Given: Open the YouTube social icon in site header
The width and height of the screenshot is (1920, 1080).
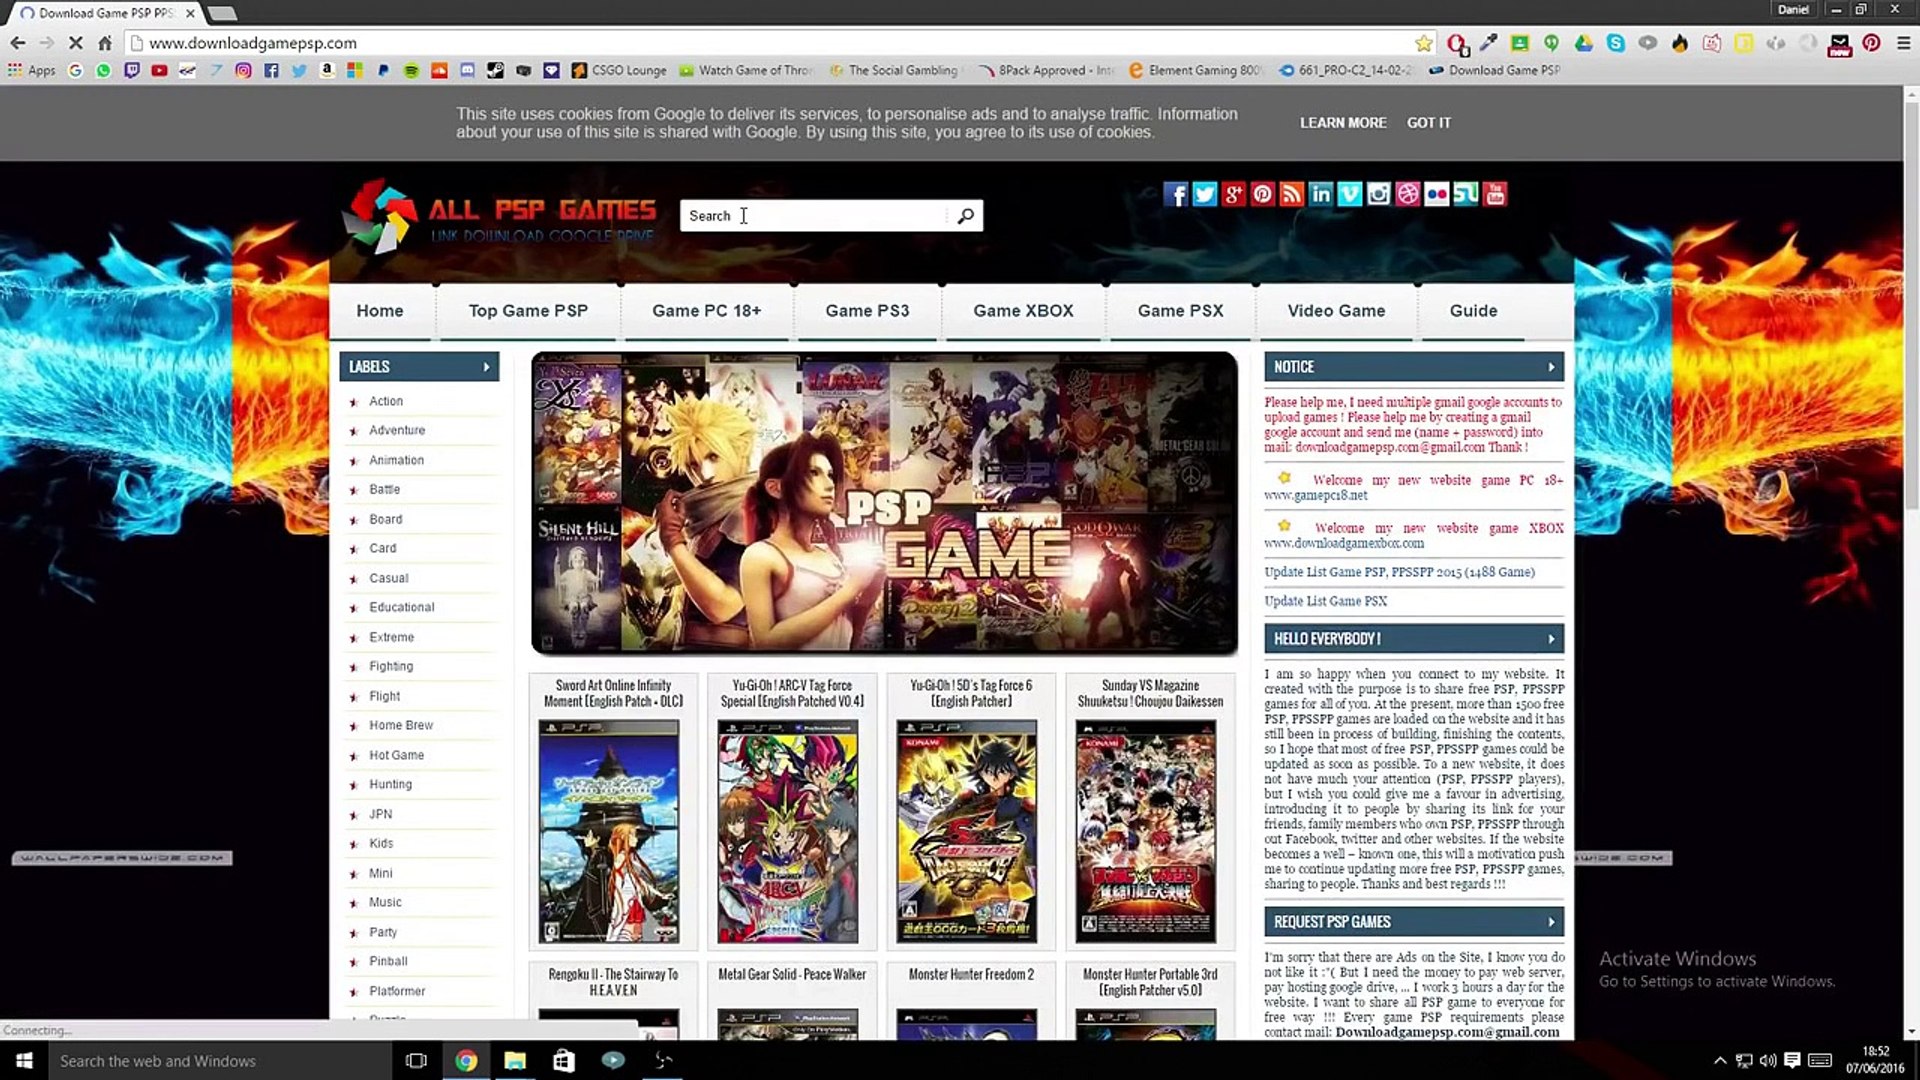Looking at the screenshot, I should 1494,194.
